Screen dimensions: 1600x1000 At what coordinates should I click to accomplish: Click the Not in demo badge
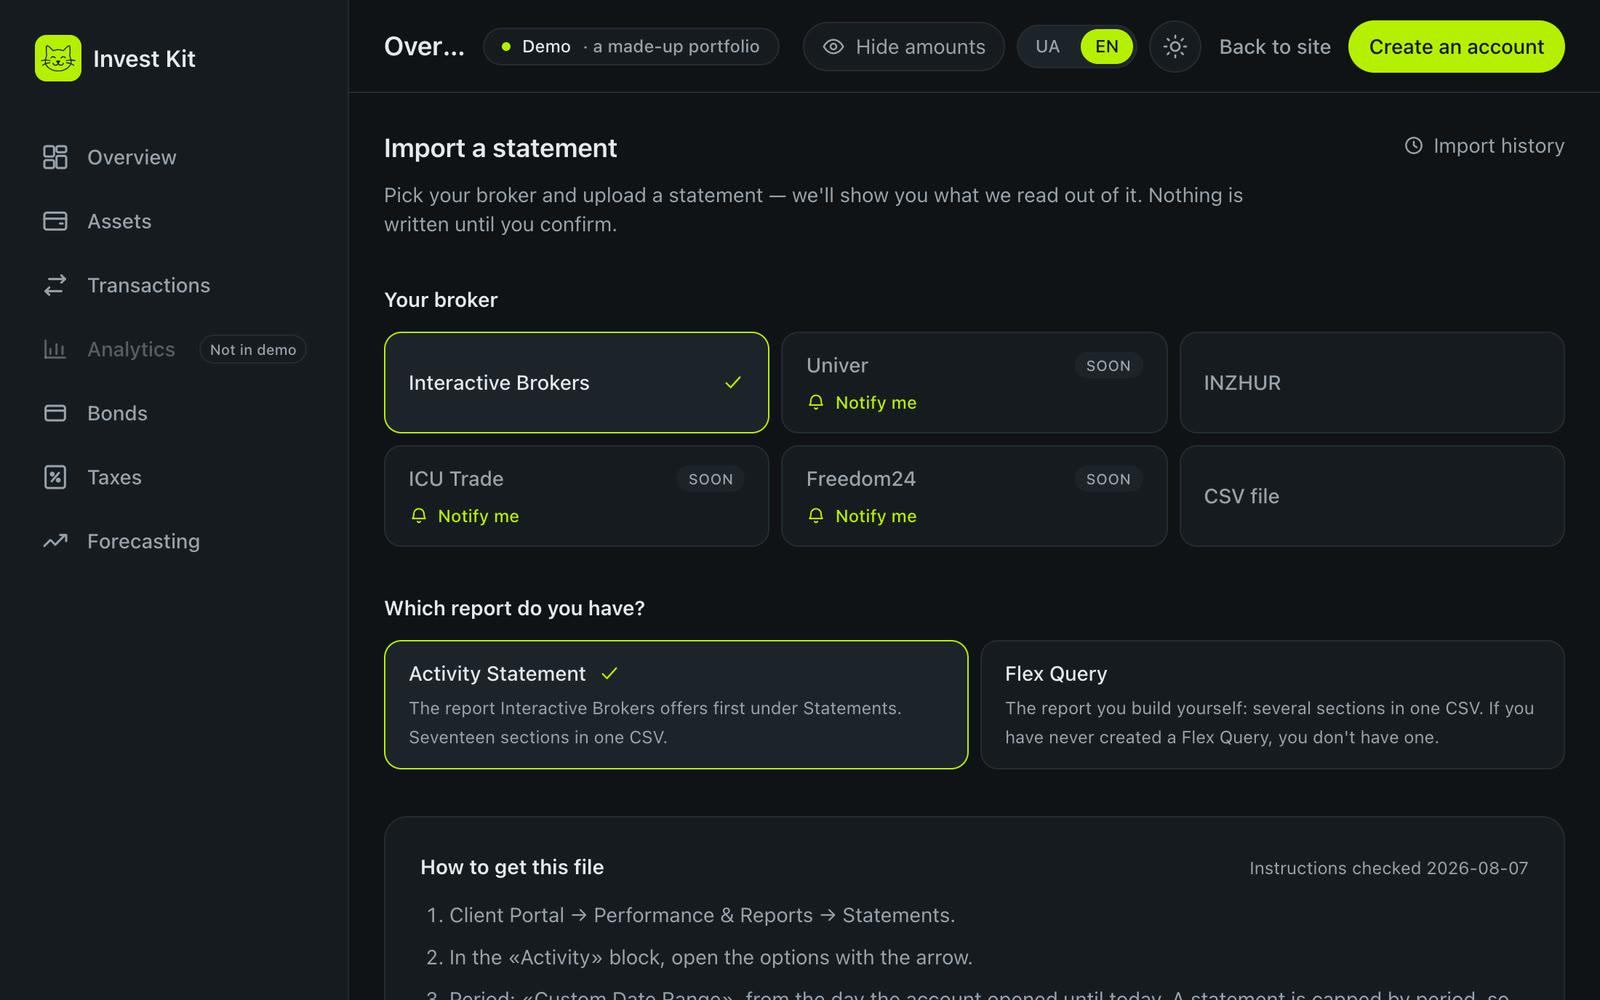[x=253, y=349]
